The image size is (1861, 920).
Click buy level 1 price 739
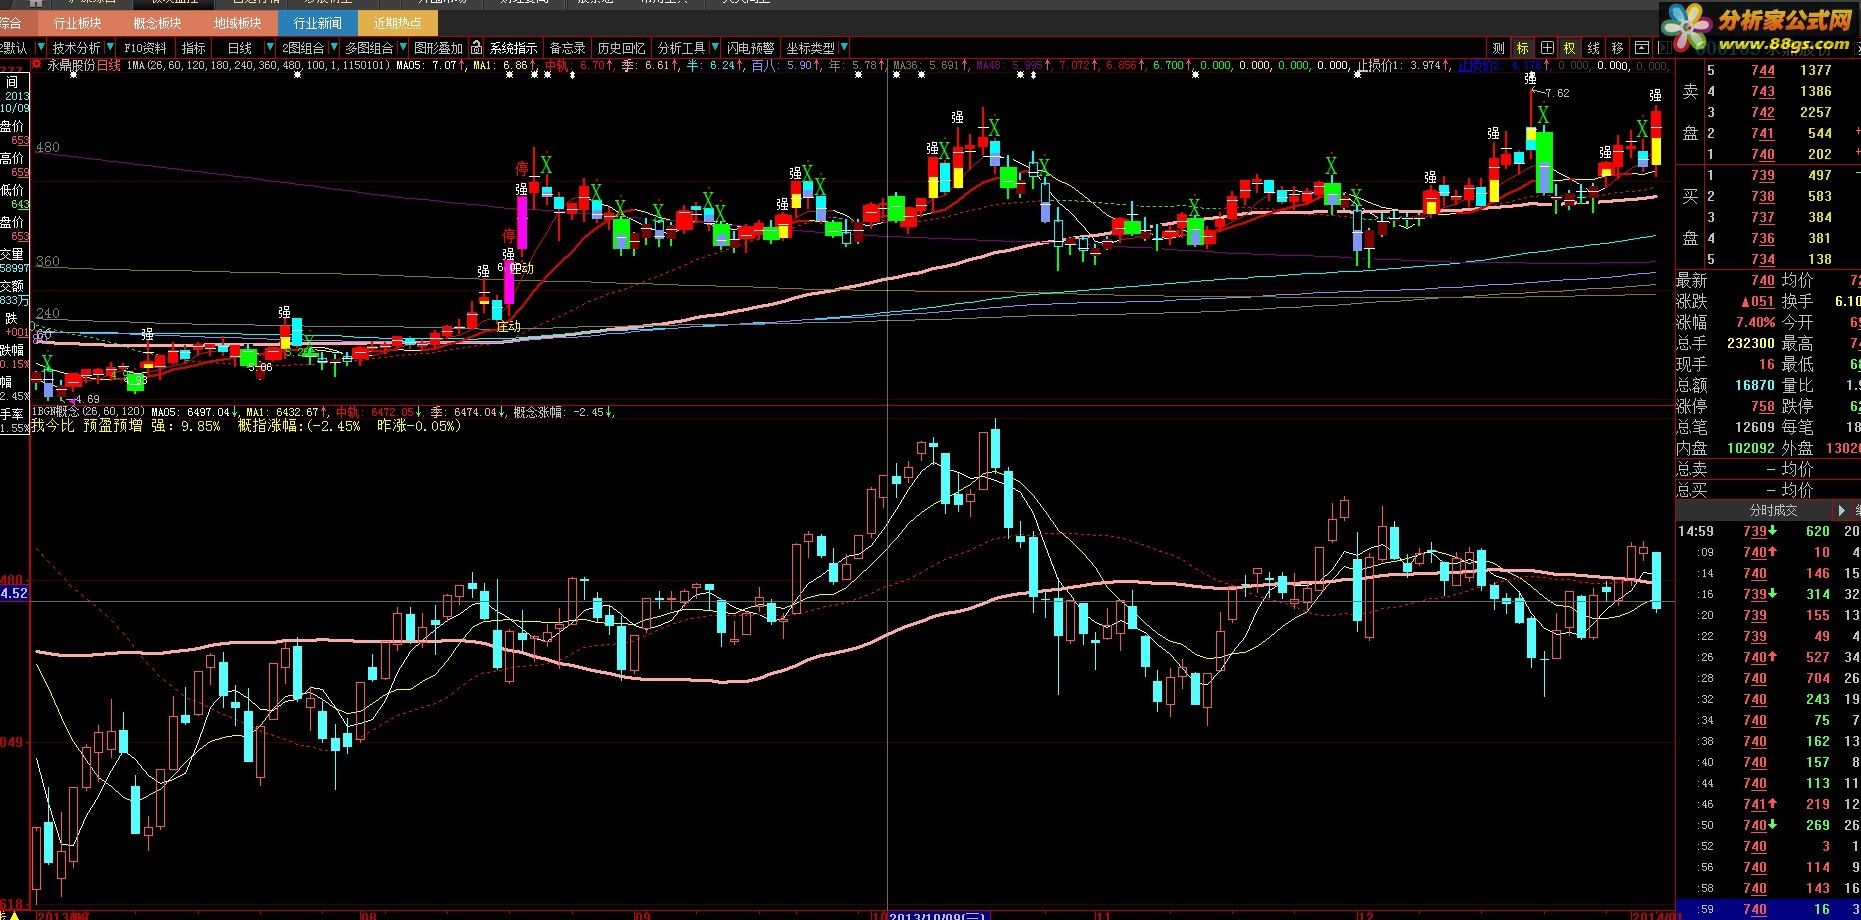click(x=1763, y=175)
